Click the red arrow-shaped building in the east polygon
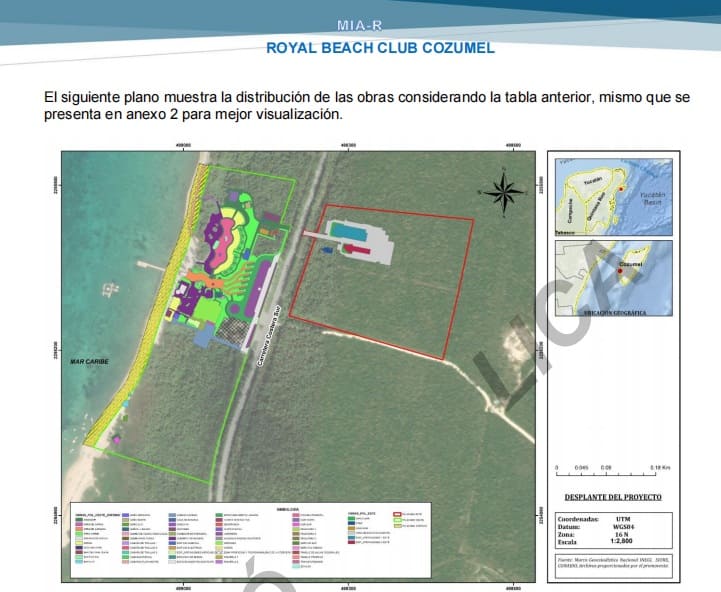The image size is (721, 592). coord(355,248)
